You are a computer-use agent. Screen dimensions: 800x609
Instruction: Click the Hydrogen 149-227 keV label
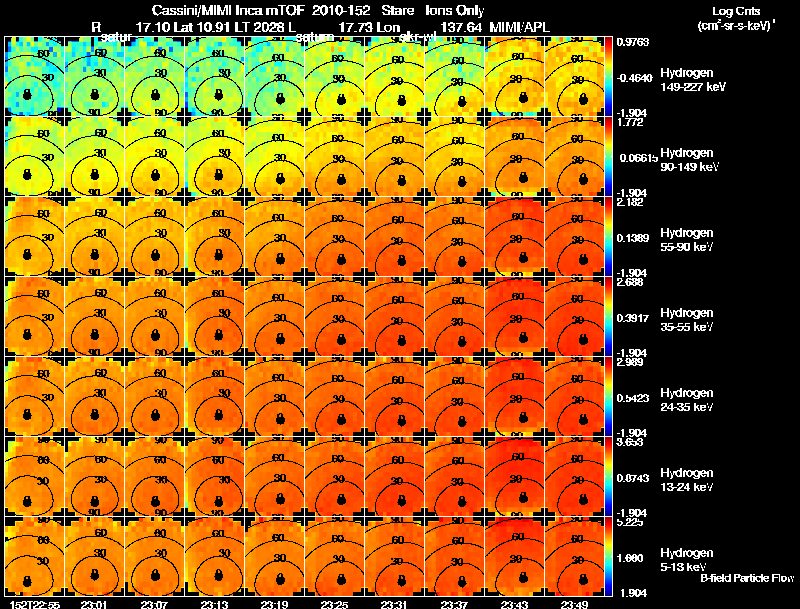point(692,80)
